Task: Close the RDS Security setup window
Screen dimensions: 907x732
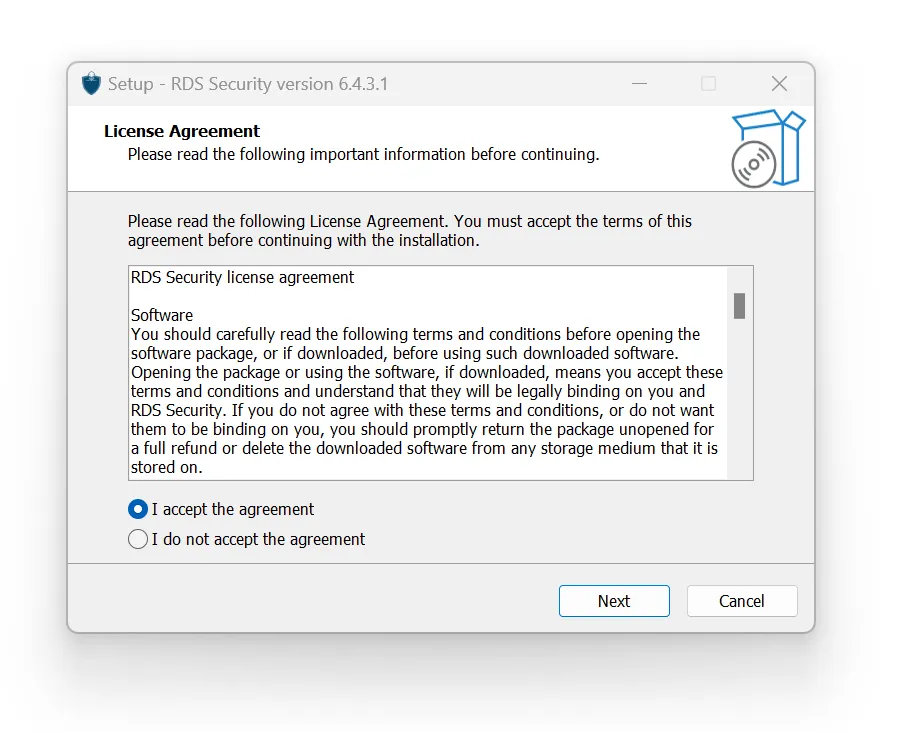Action: click(779, 84)
